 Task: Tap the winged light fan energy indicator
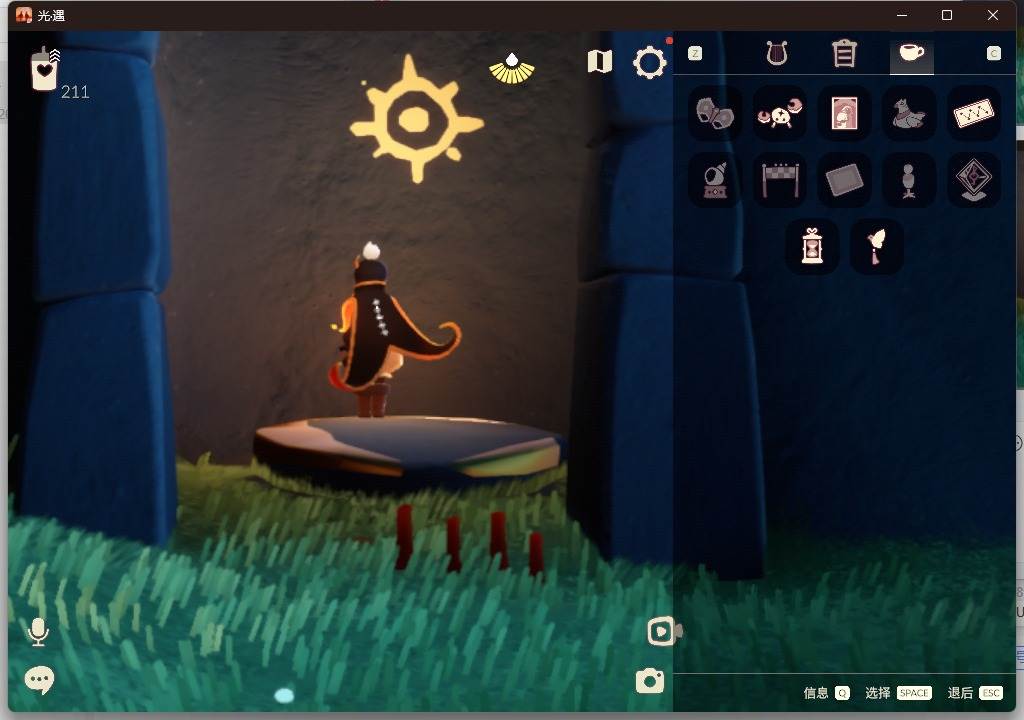[x=512, y=69]
